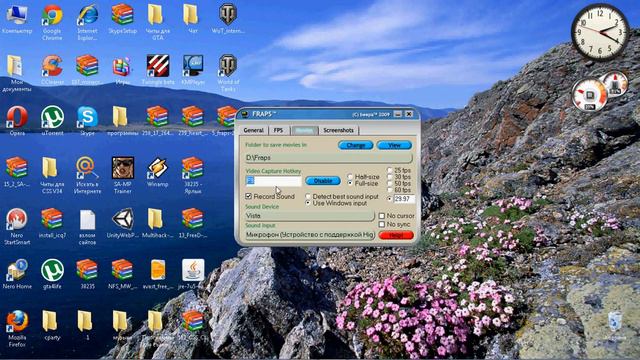
Task: Click the Mozilla Firefox shortcut
Action: [17, 329]
